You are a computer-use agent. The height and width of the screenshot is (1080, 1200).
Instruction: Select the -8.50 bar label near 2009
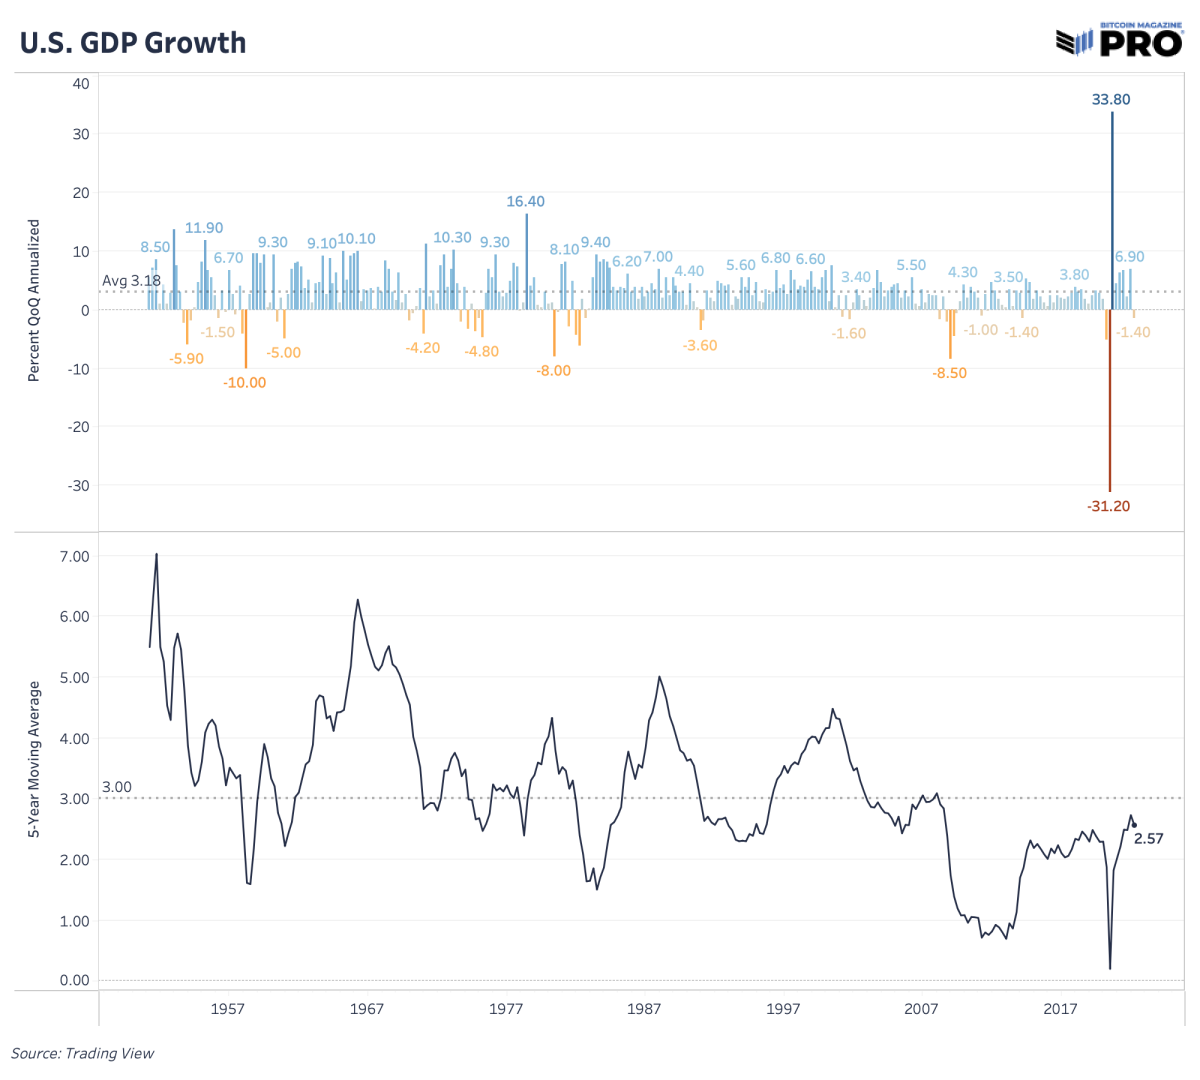point(949,372)
